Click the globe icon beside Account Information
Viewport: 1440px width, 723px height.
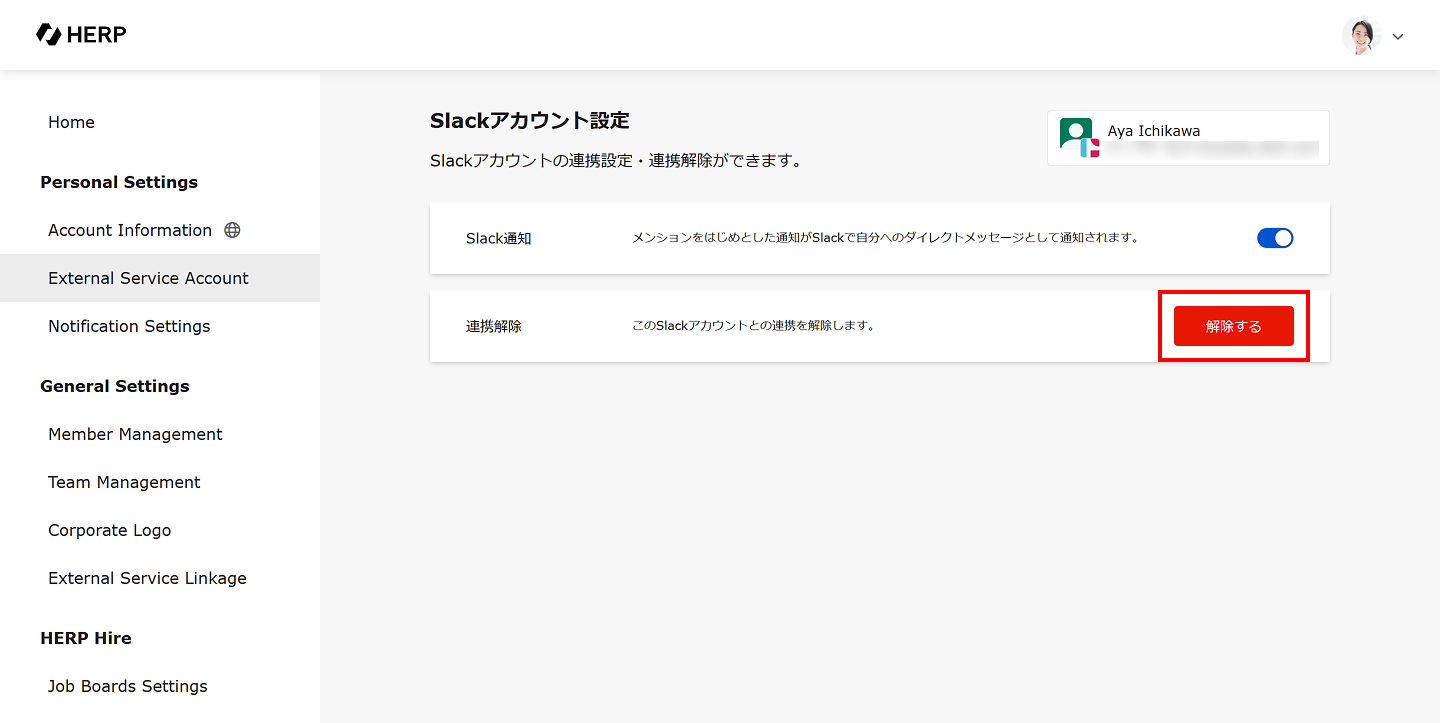pos(232,230)
